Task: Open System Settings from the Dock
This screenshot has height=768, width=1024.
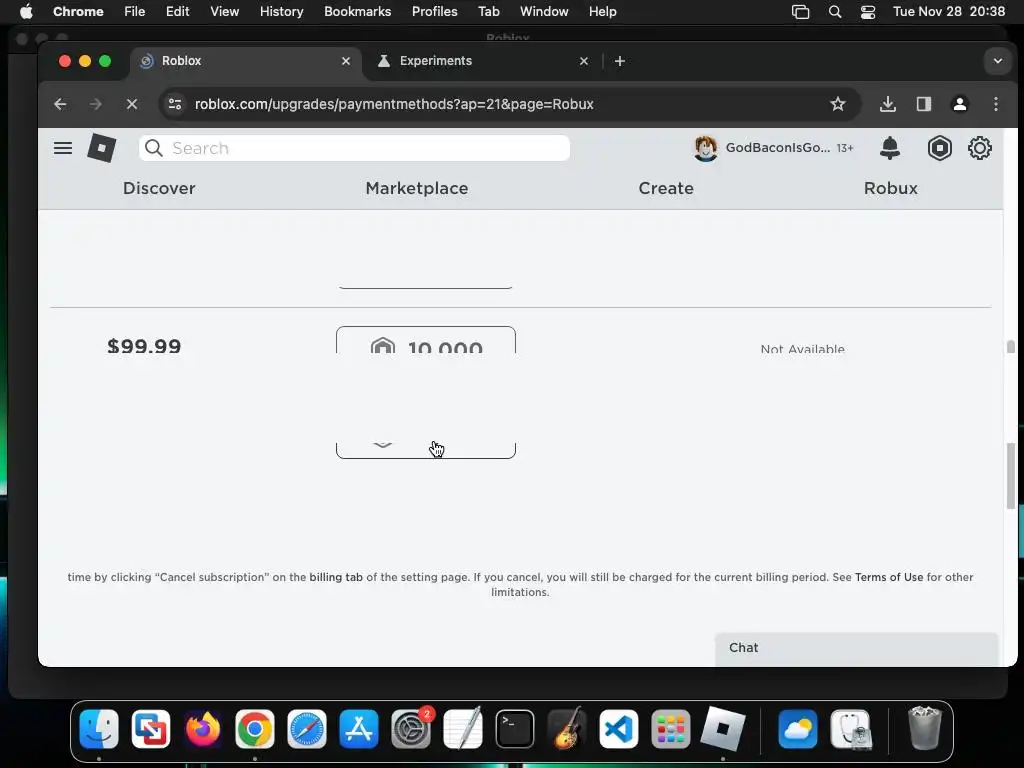Action: (x=411, y=729)
